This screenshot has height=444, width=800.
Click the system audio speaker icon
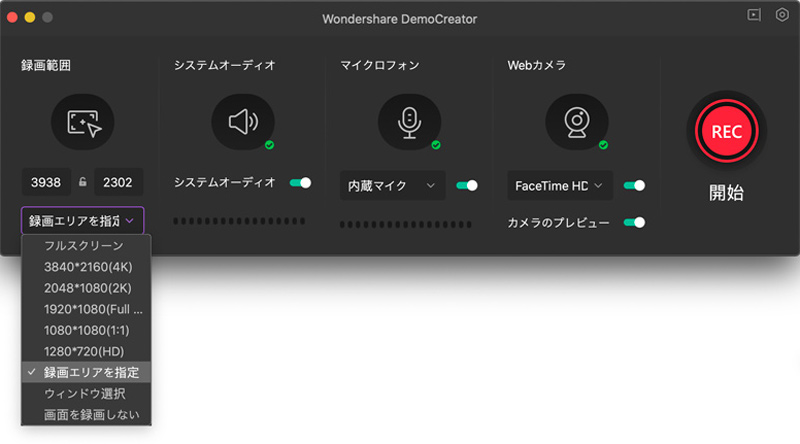click(243, 122)
